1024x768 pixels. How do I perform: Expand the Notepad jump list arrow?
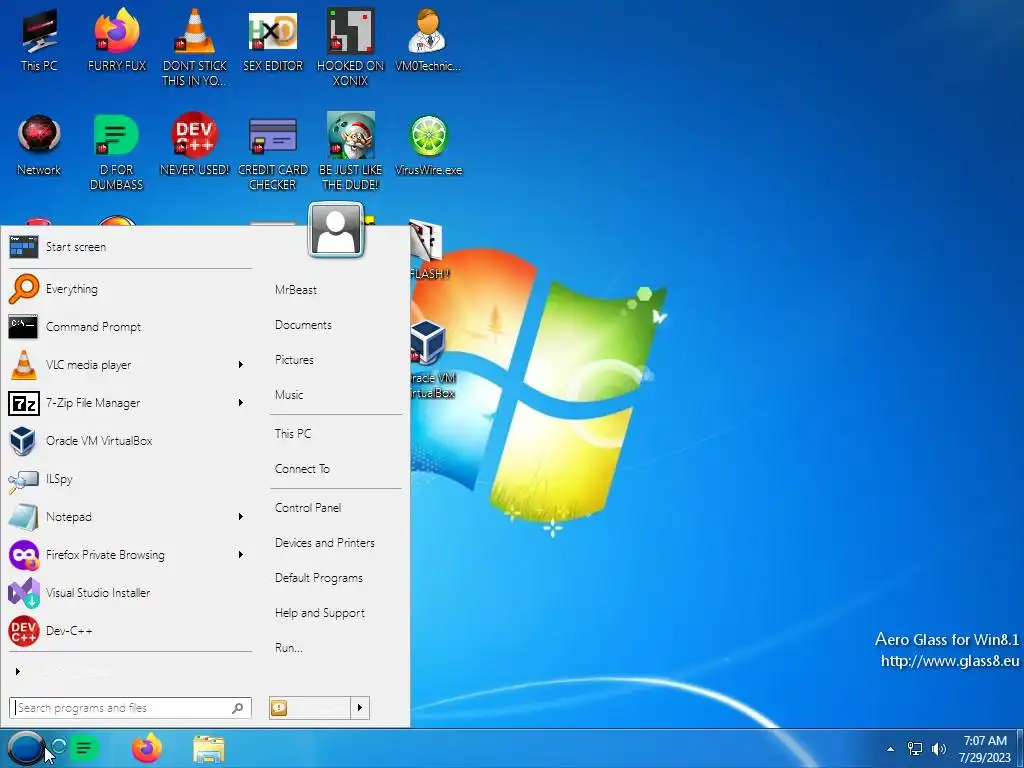[240, 517]
